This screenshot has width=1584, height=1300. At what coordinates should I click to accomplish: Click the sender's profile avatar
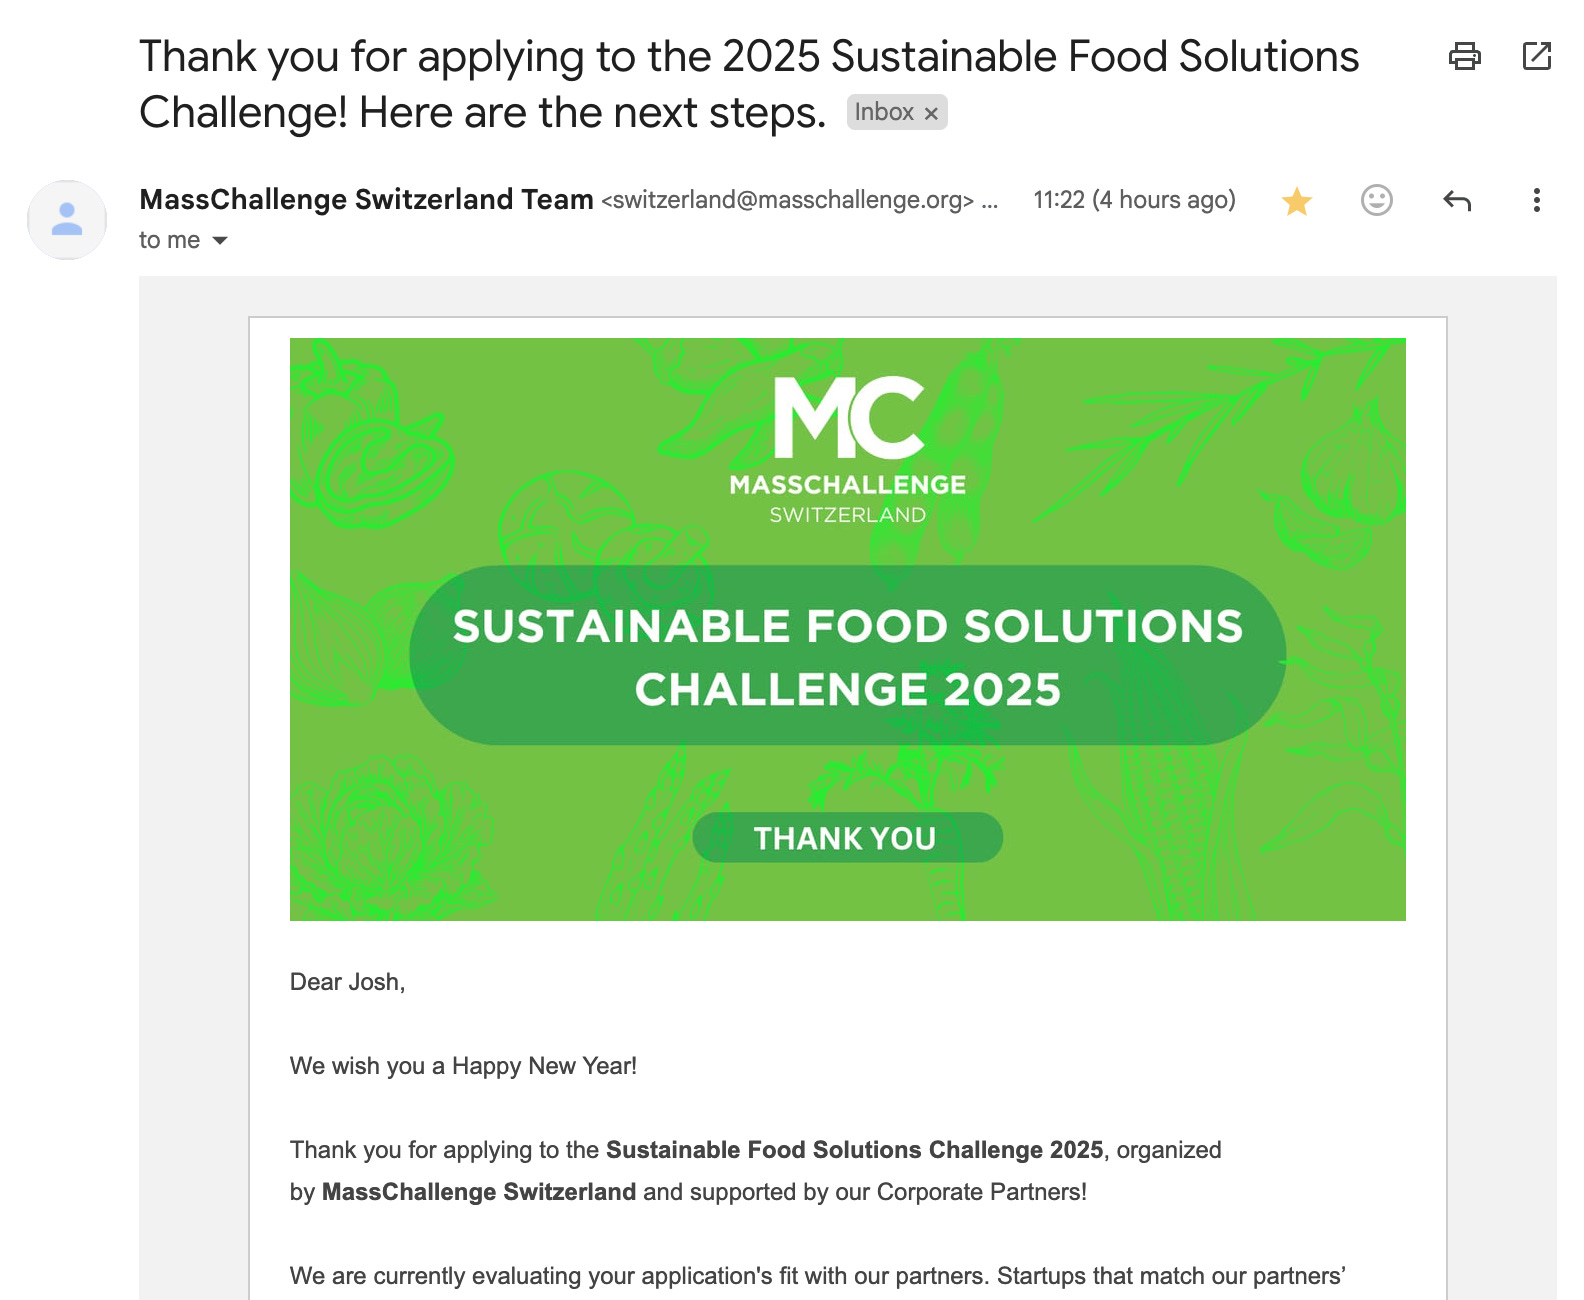(x=67, y=220)
